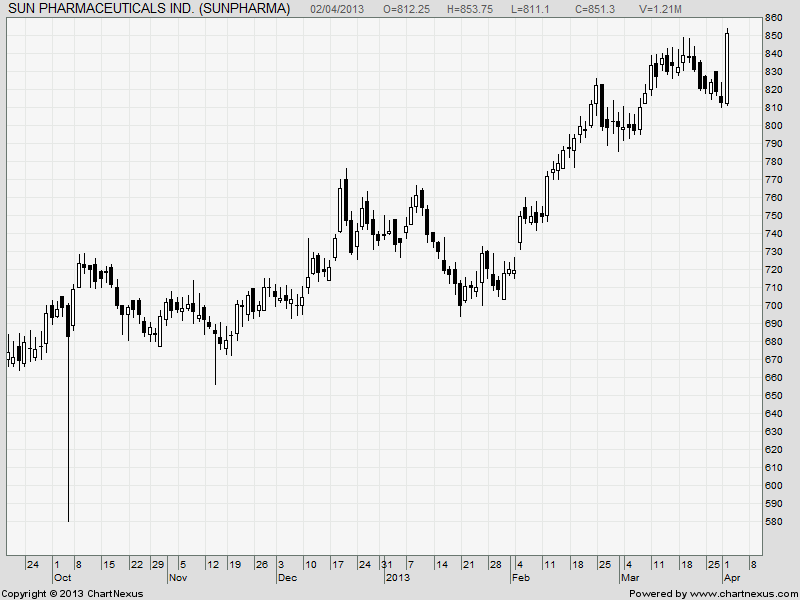Click the Oct month label
The width and height of the screenshot is (800, 600).
tap(62, 578)
